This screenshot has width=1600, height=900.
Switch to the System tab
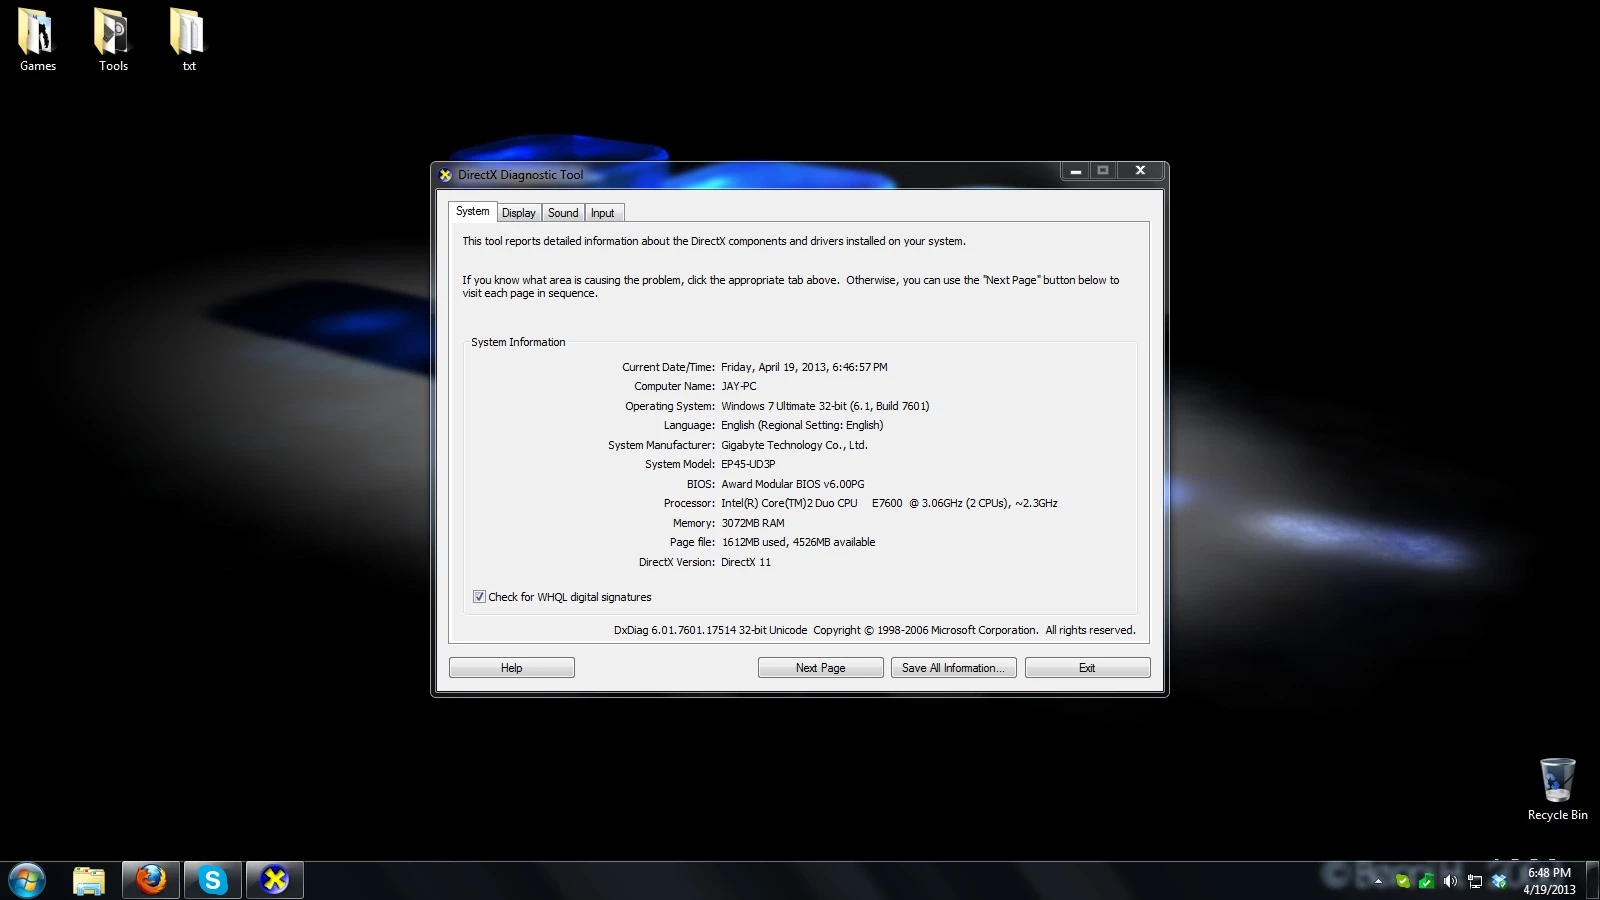472,212
